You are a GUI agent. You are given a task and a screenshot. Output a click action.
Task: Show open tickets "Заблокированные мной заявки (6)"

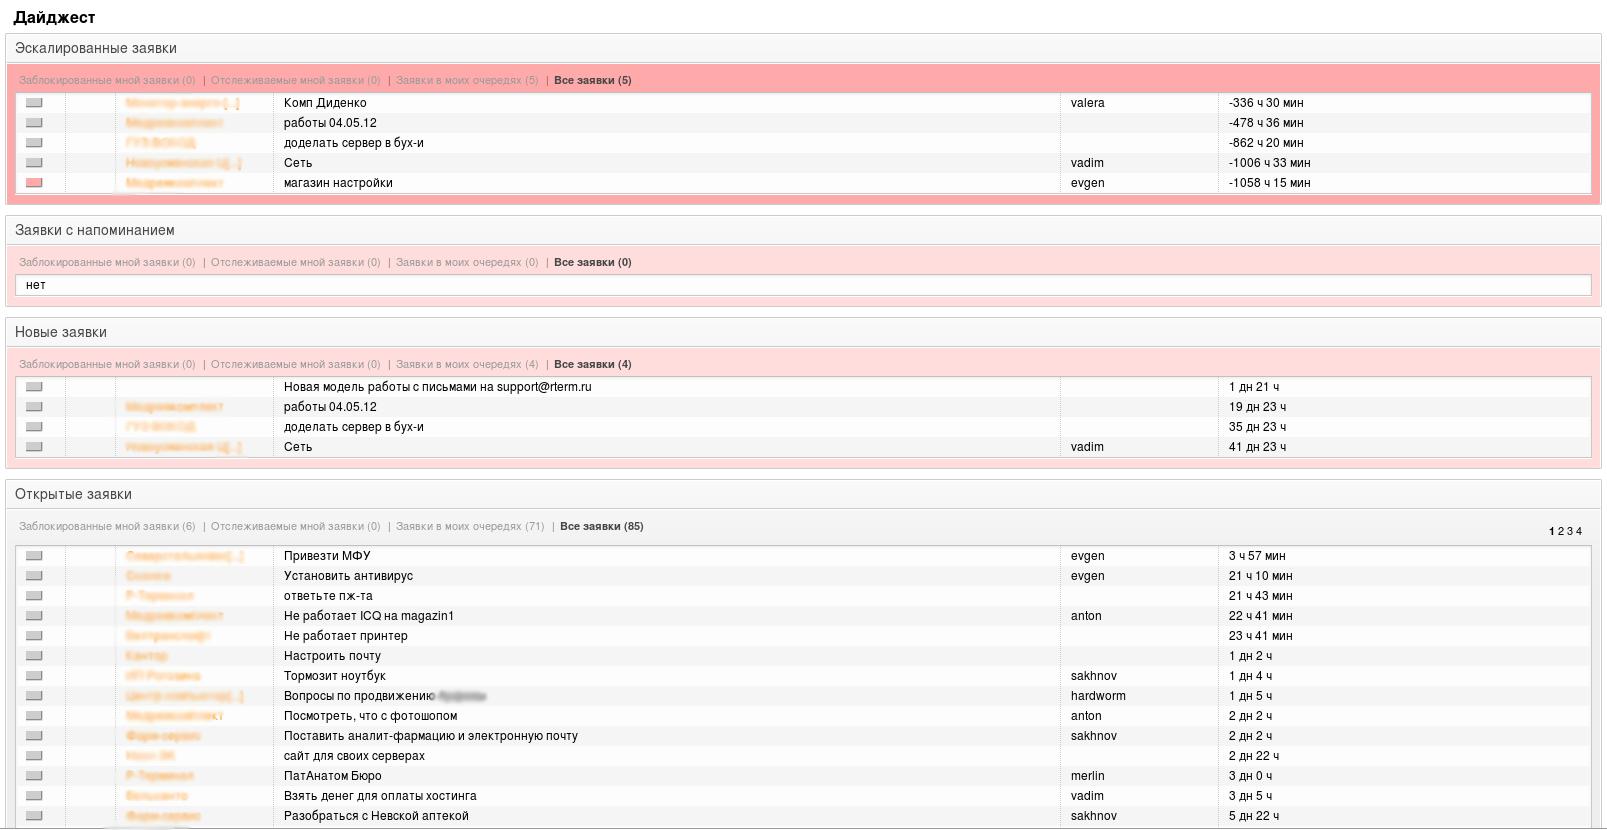[x=107, y=527]
